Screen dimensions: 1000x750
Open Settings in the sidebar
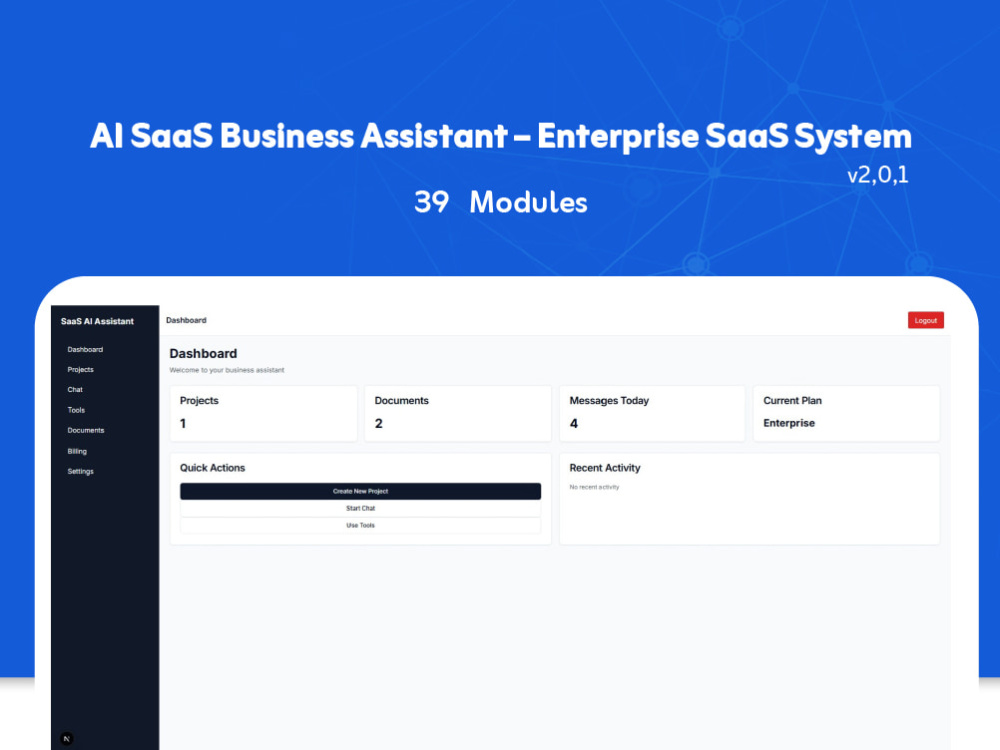(x=80, y=471)
